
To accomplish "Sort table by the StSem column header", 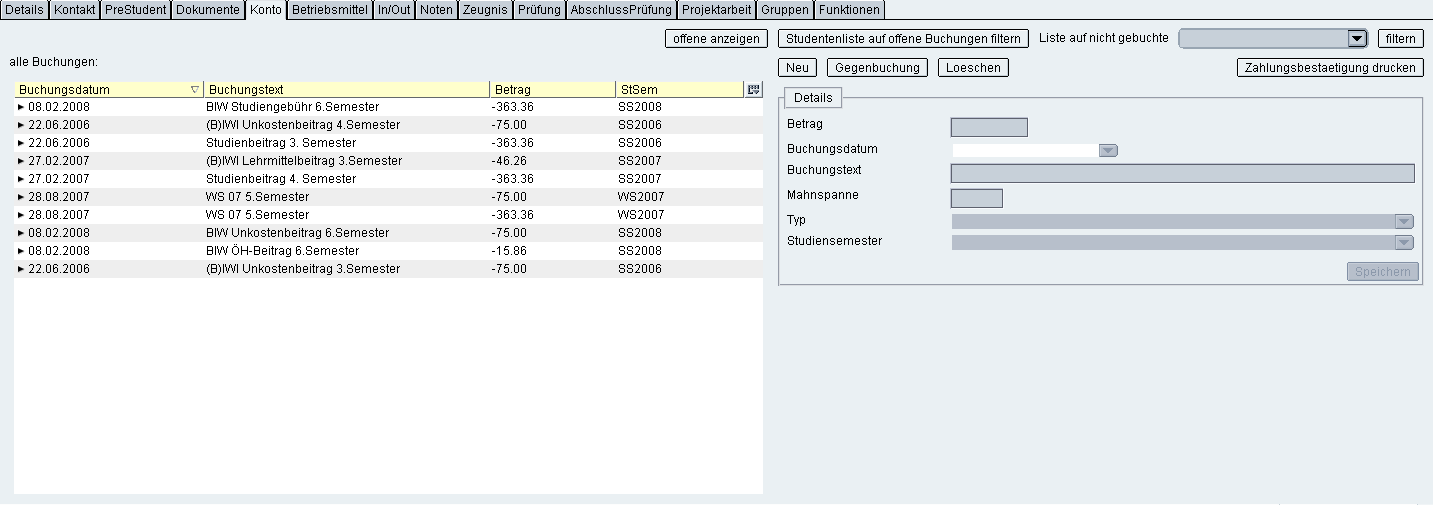I will click(678, 90).
